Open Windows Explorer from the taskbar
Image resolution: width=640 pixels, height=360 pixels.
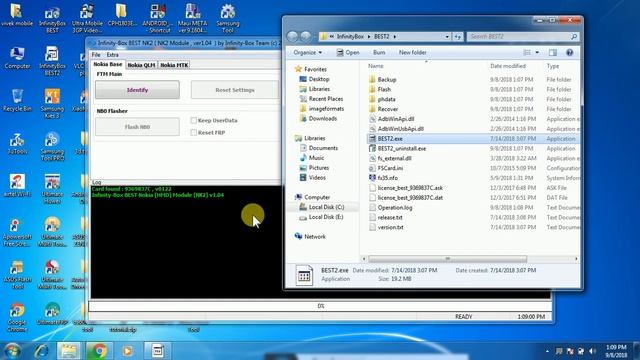[69, 351]
